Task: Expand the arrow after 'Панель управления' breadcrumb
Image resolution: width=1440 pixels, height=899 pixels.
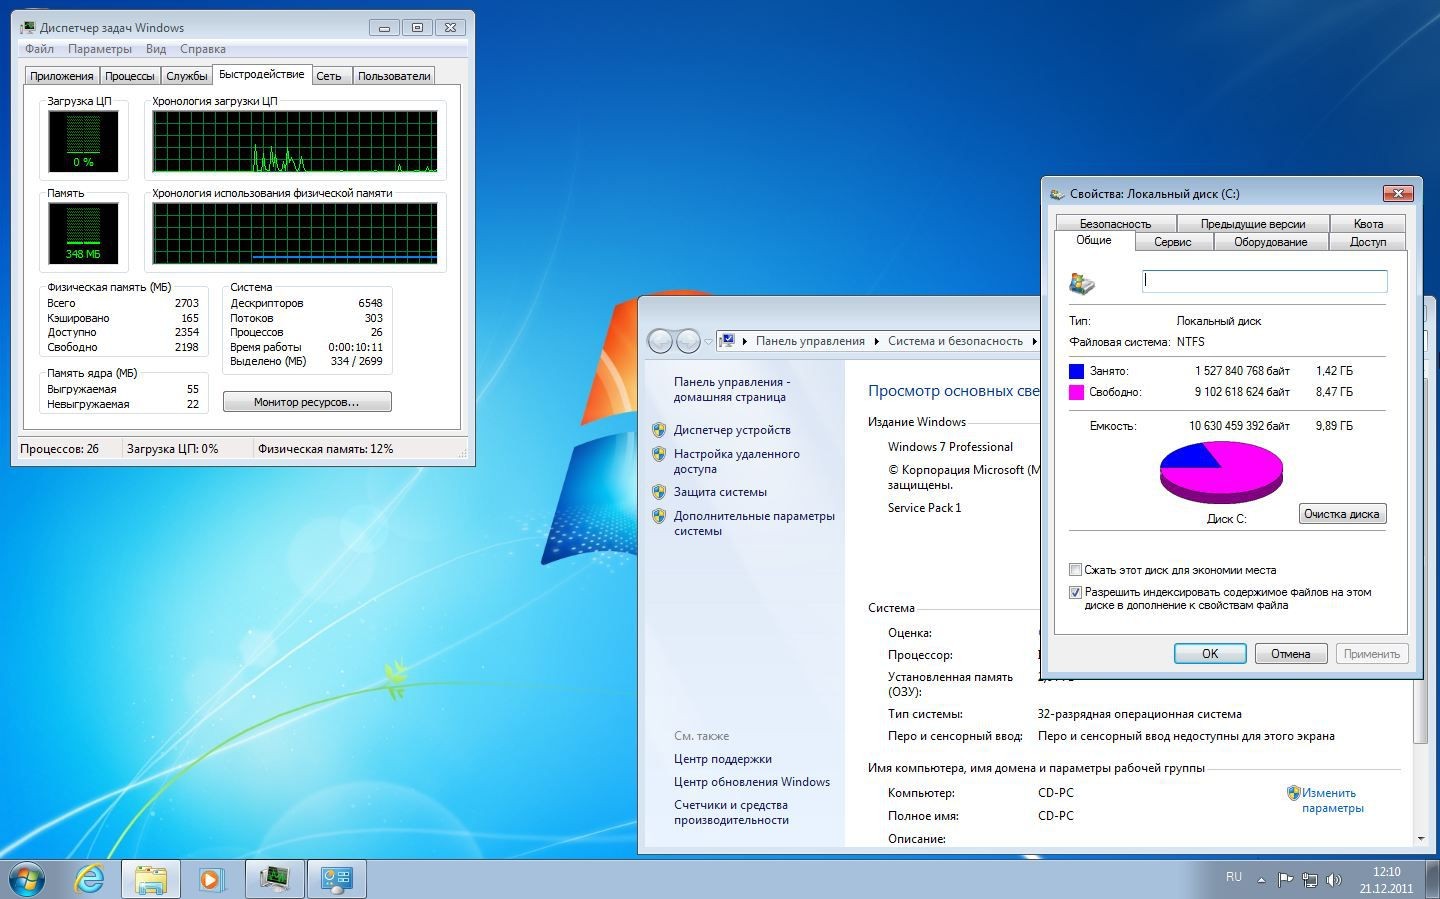Action: click(877, 342)
